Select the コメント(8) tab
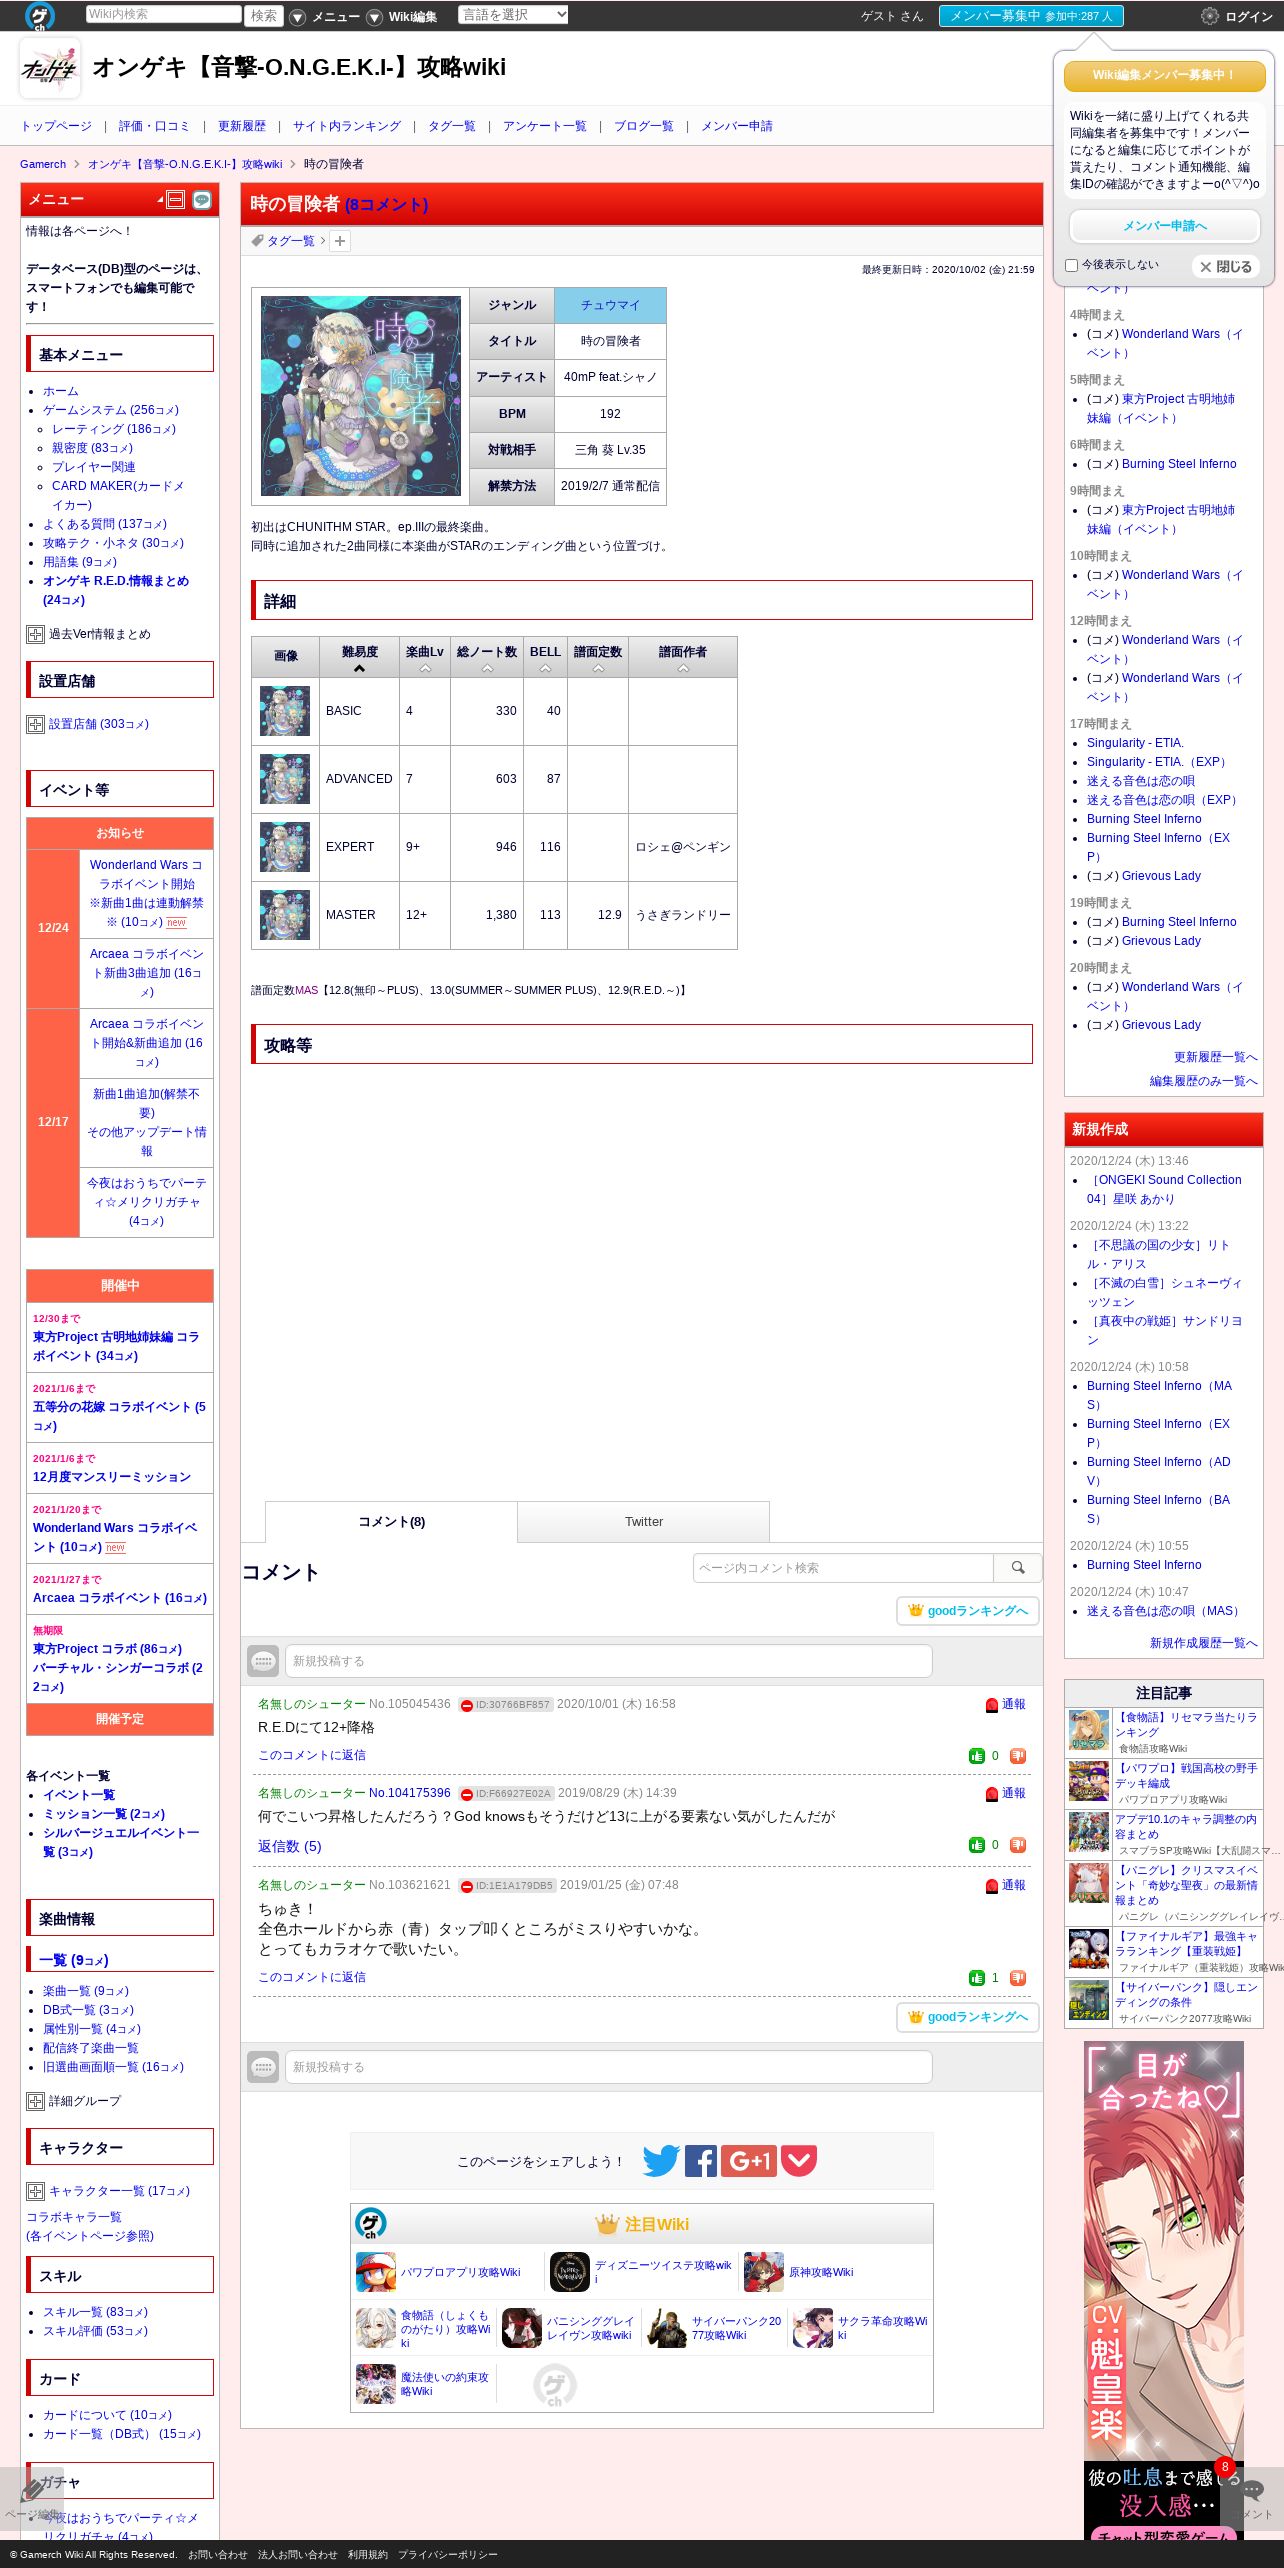 point(391,1522)
